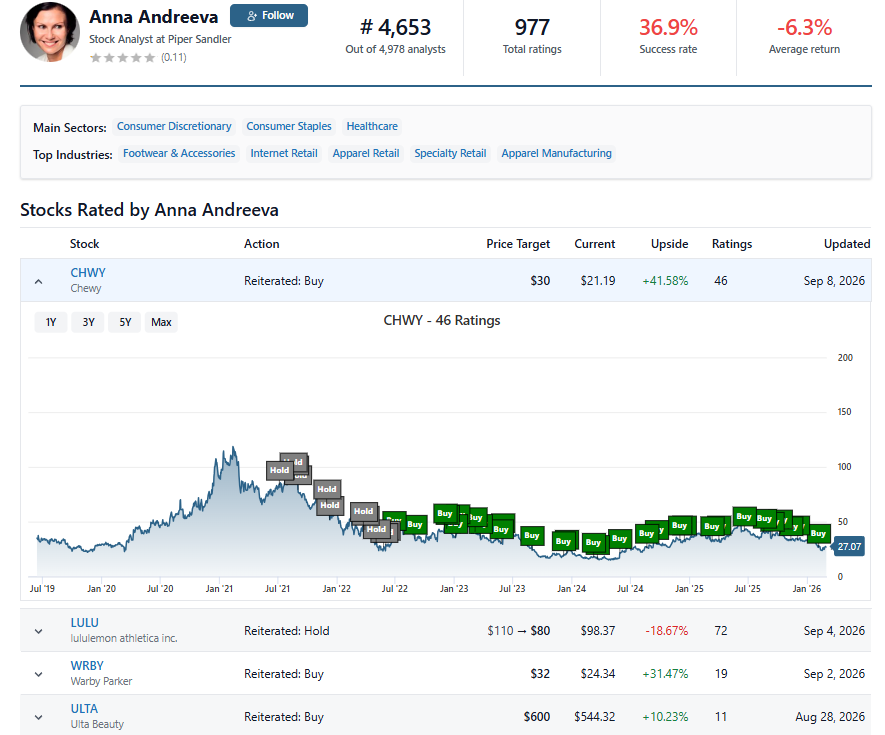Click the Follow button
Viewport: 885px width, 735px height.
click(x=269, y=15)
